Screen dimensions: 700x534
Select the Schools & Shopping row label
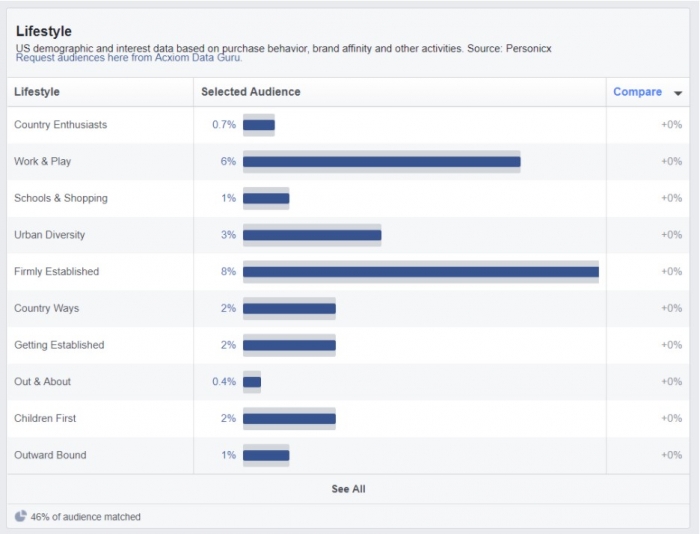61,198
